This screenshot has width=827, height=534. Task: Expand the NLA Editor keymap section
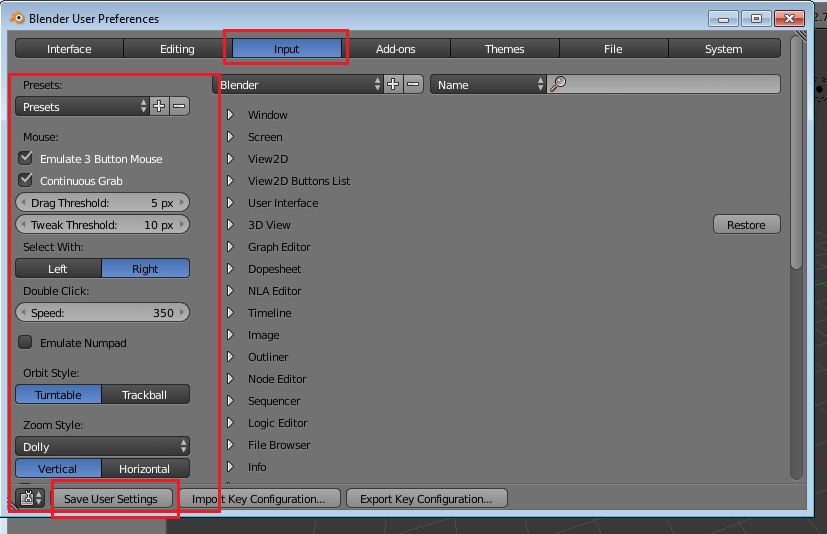click(x=230, y=291)
